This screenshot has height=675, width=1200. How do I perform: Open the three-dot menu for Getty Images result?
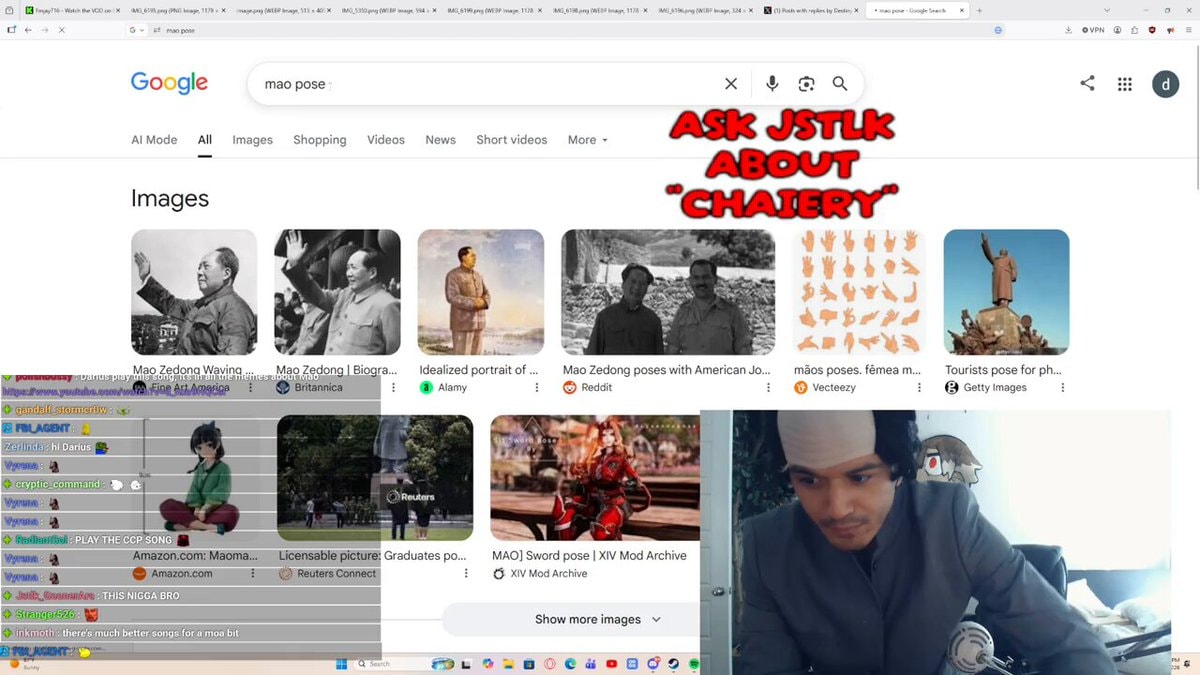(x=1062, y=388)
